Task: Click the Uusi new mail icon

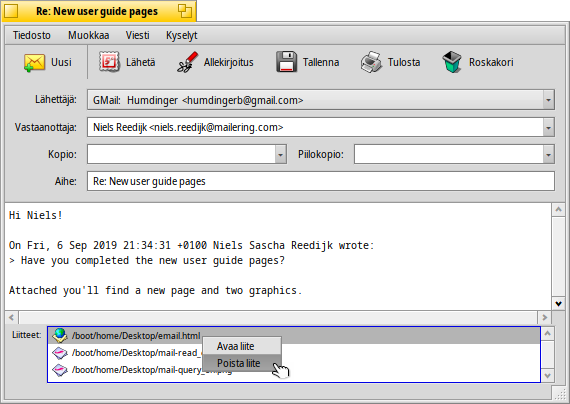Action: 34,63
